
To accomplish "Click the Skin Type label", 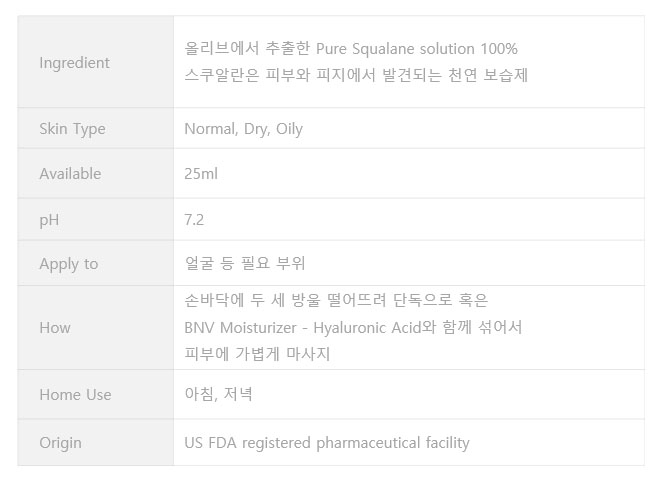I will tap(72, 129).
